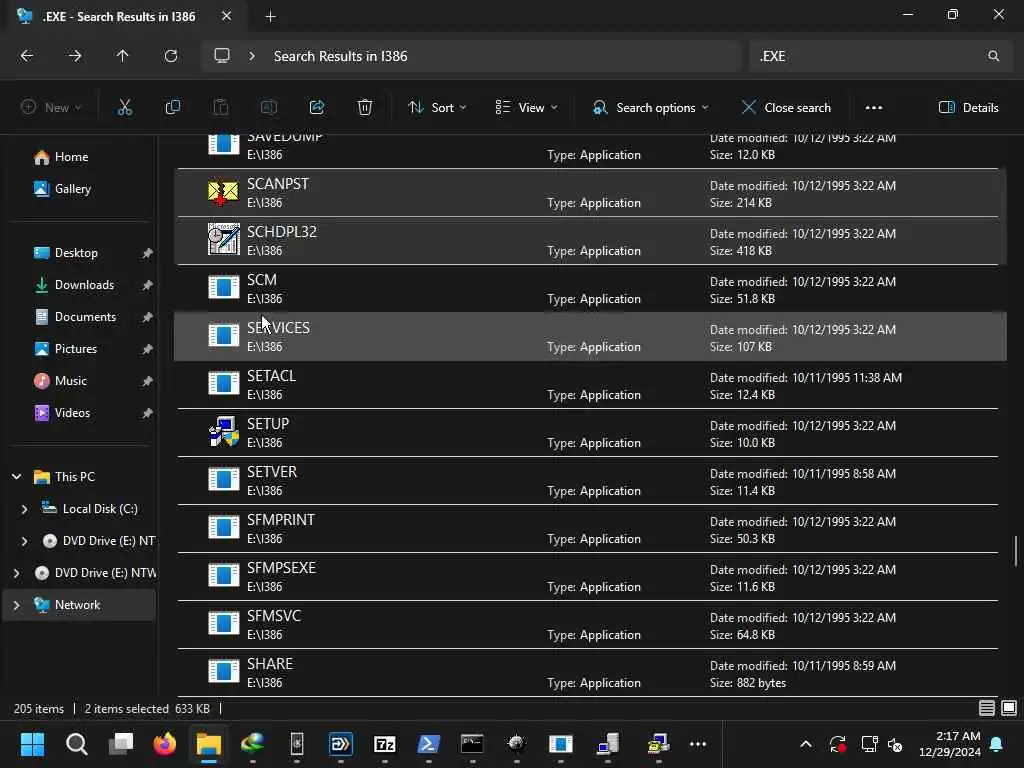Click the This PC label in the tree
Screen dimensions: 1024x768
tap(74, 477)
